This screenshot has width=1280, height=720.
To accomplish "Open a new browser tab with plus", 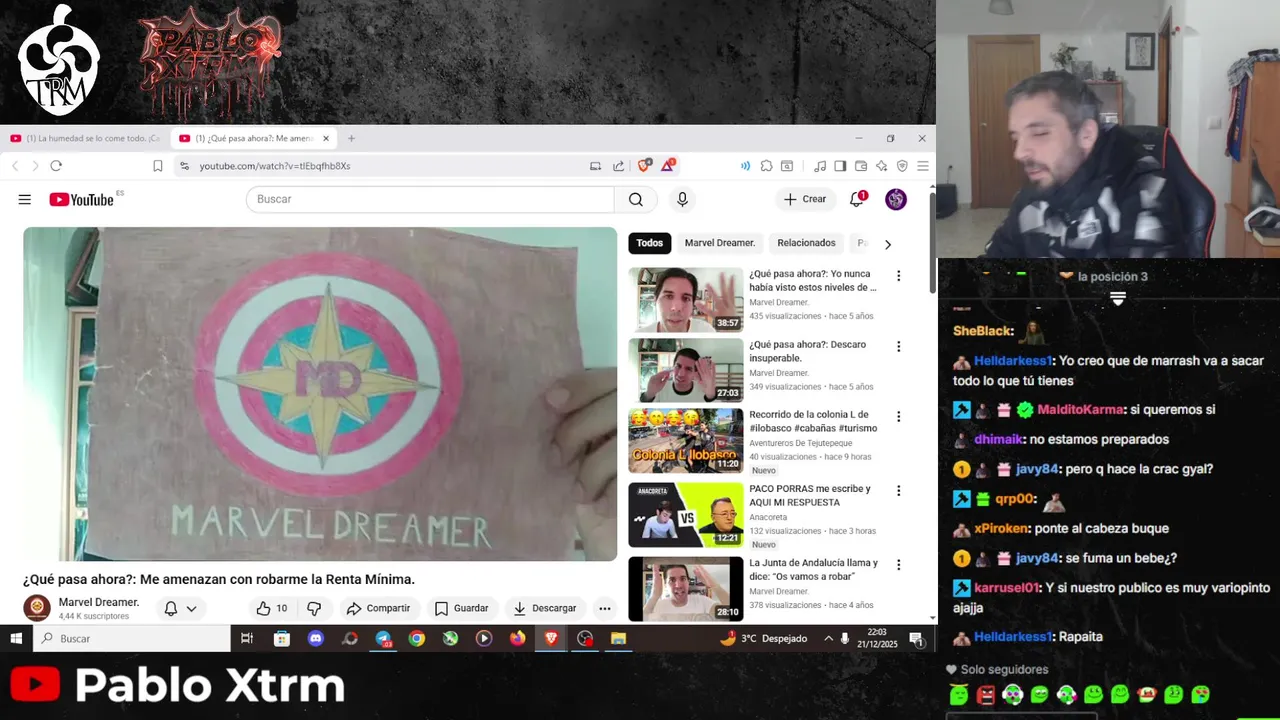I will 351,138.
